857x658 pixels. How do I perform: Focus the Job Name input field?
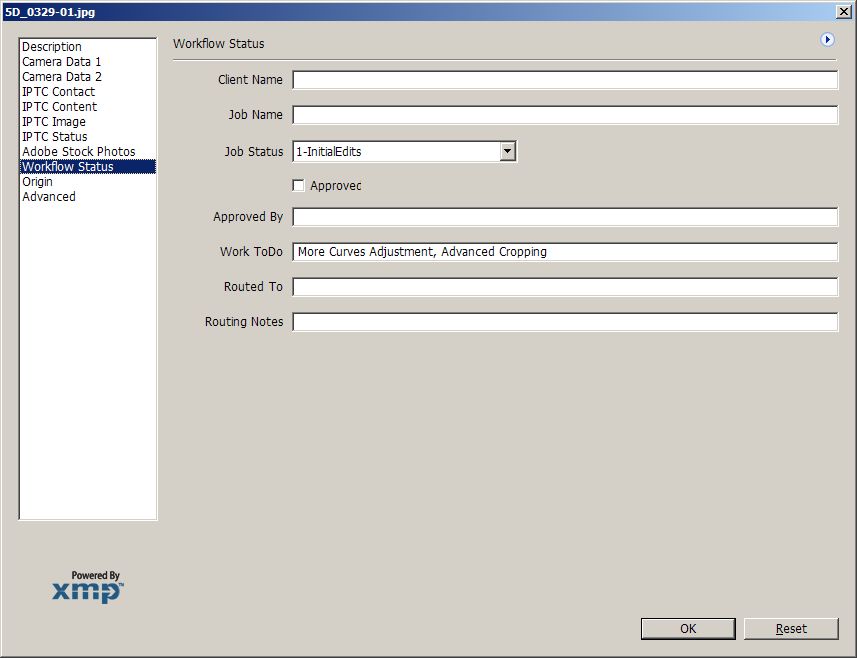point(565,115)
